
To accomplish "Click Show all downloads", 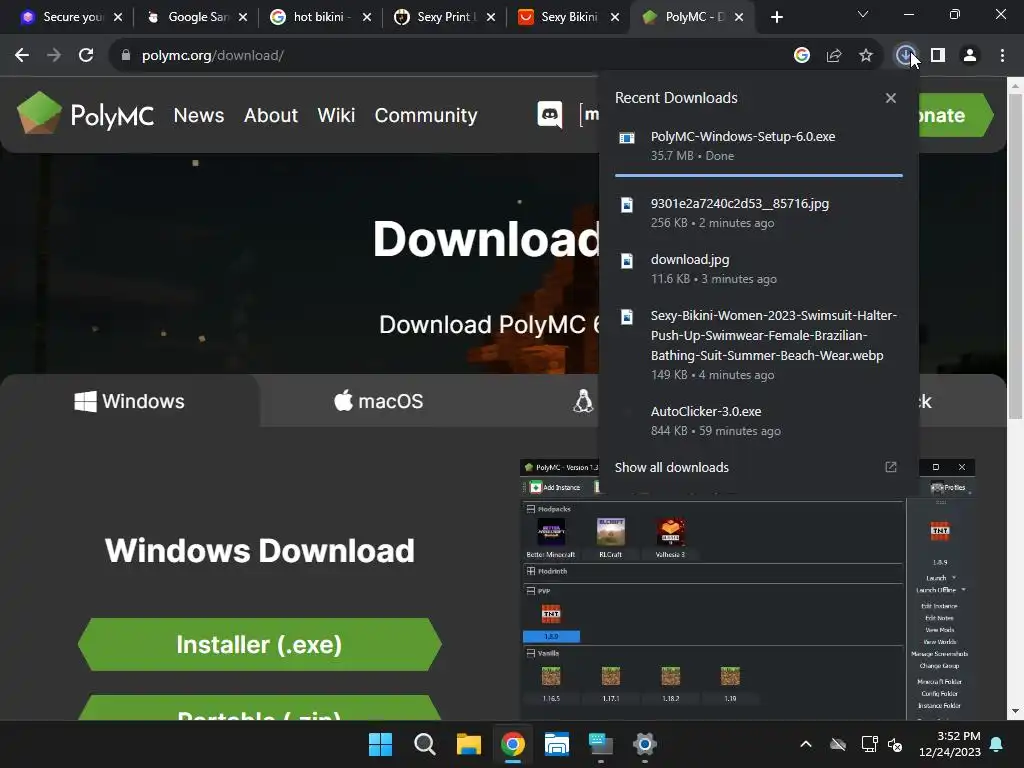I will (x=671, y=468).
